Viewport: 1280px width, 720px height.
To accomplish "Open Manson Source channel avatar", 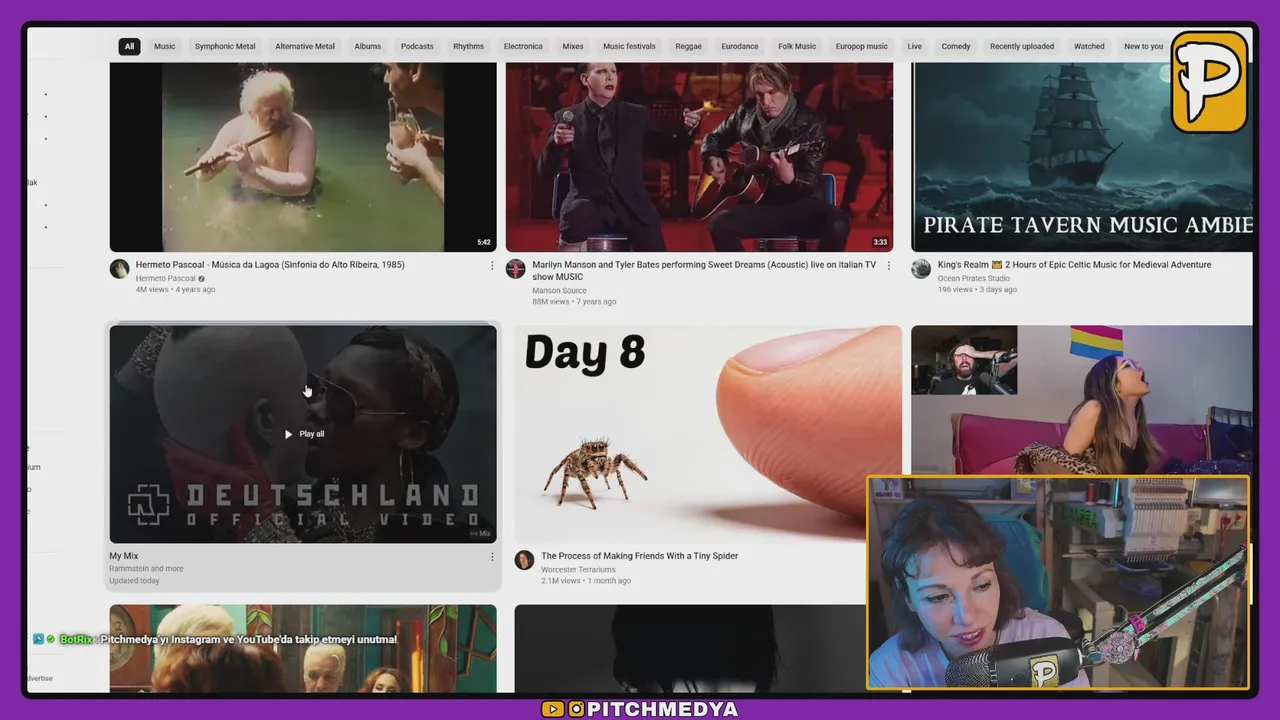I will point(516,269).
